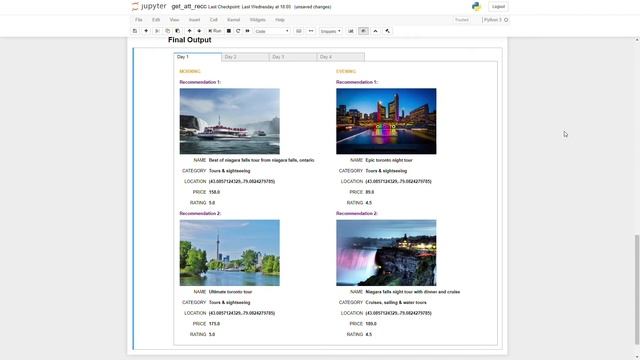Viewport: 640px width, 360px height.
Task: Click the Toronto night city hall image
Action: pos(386,121)
